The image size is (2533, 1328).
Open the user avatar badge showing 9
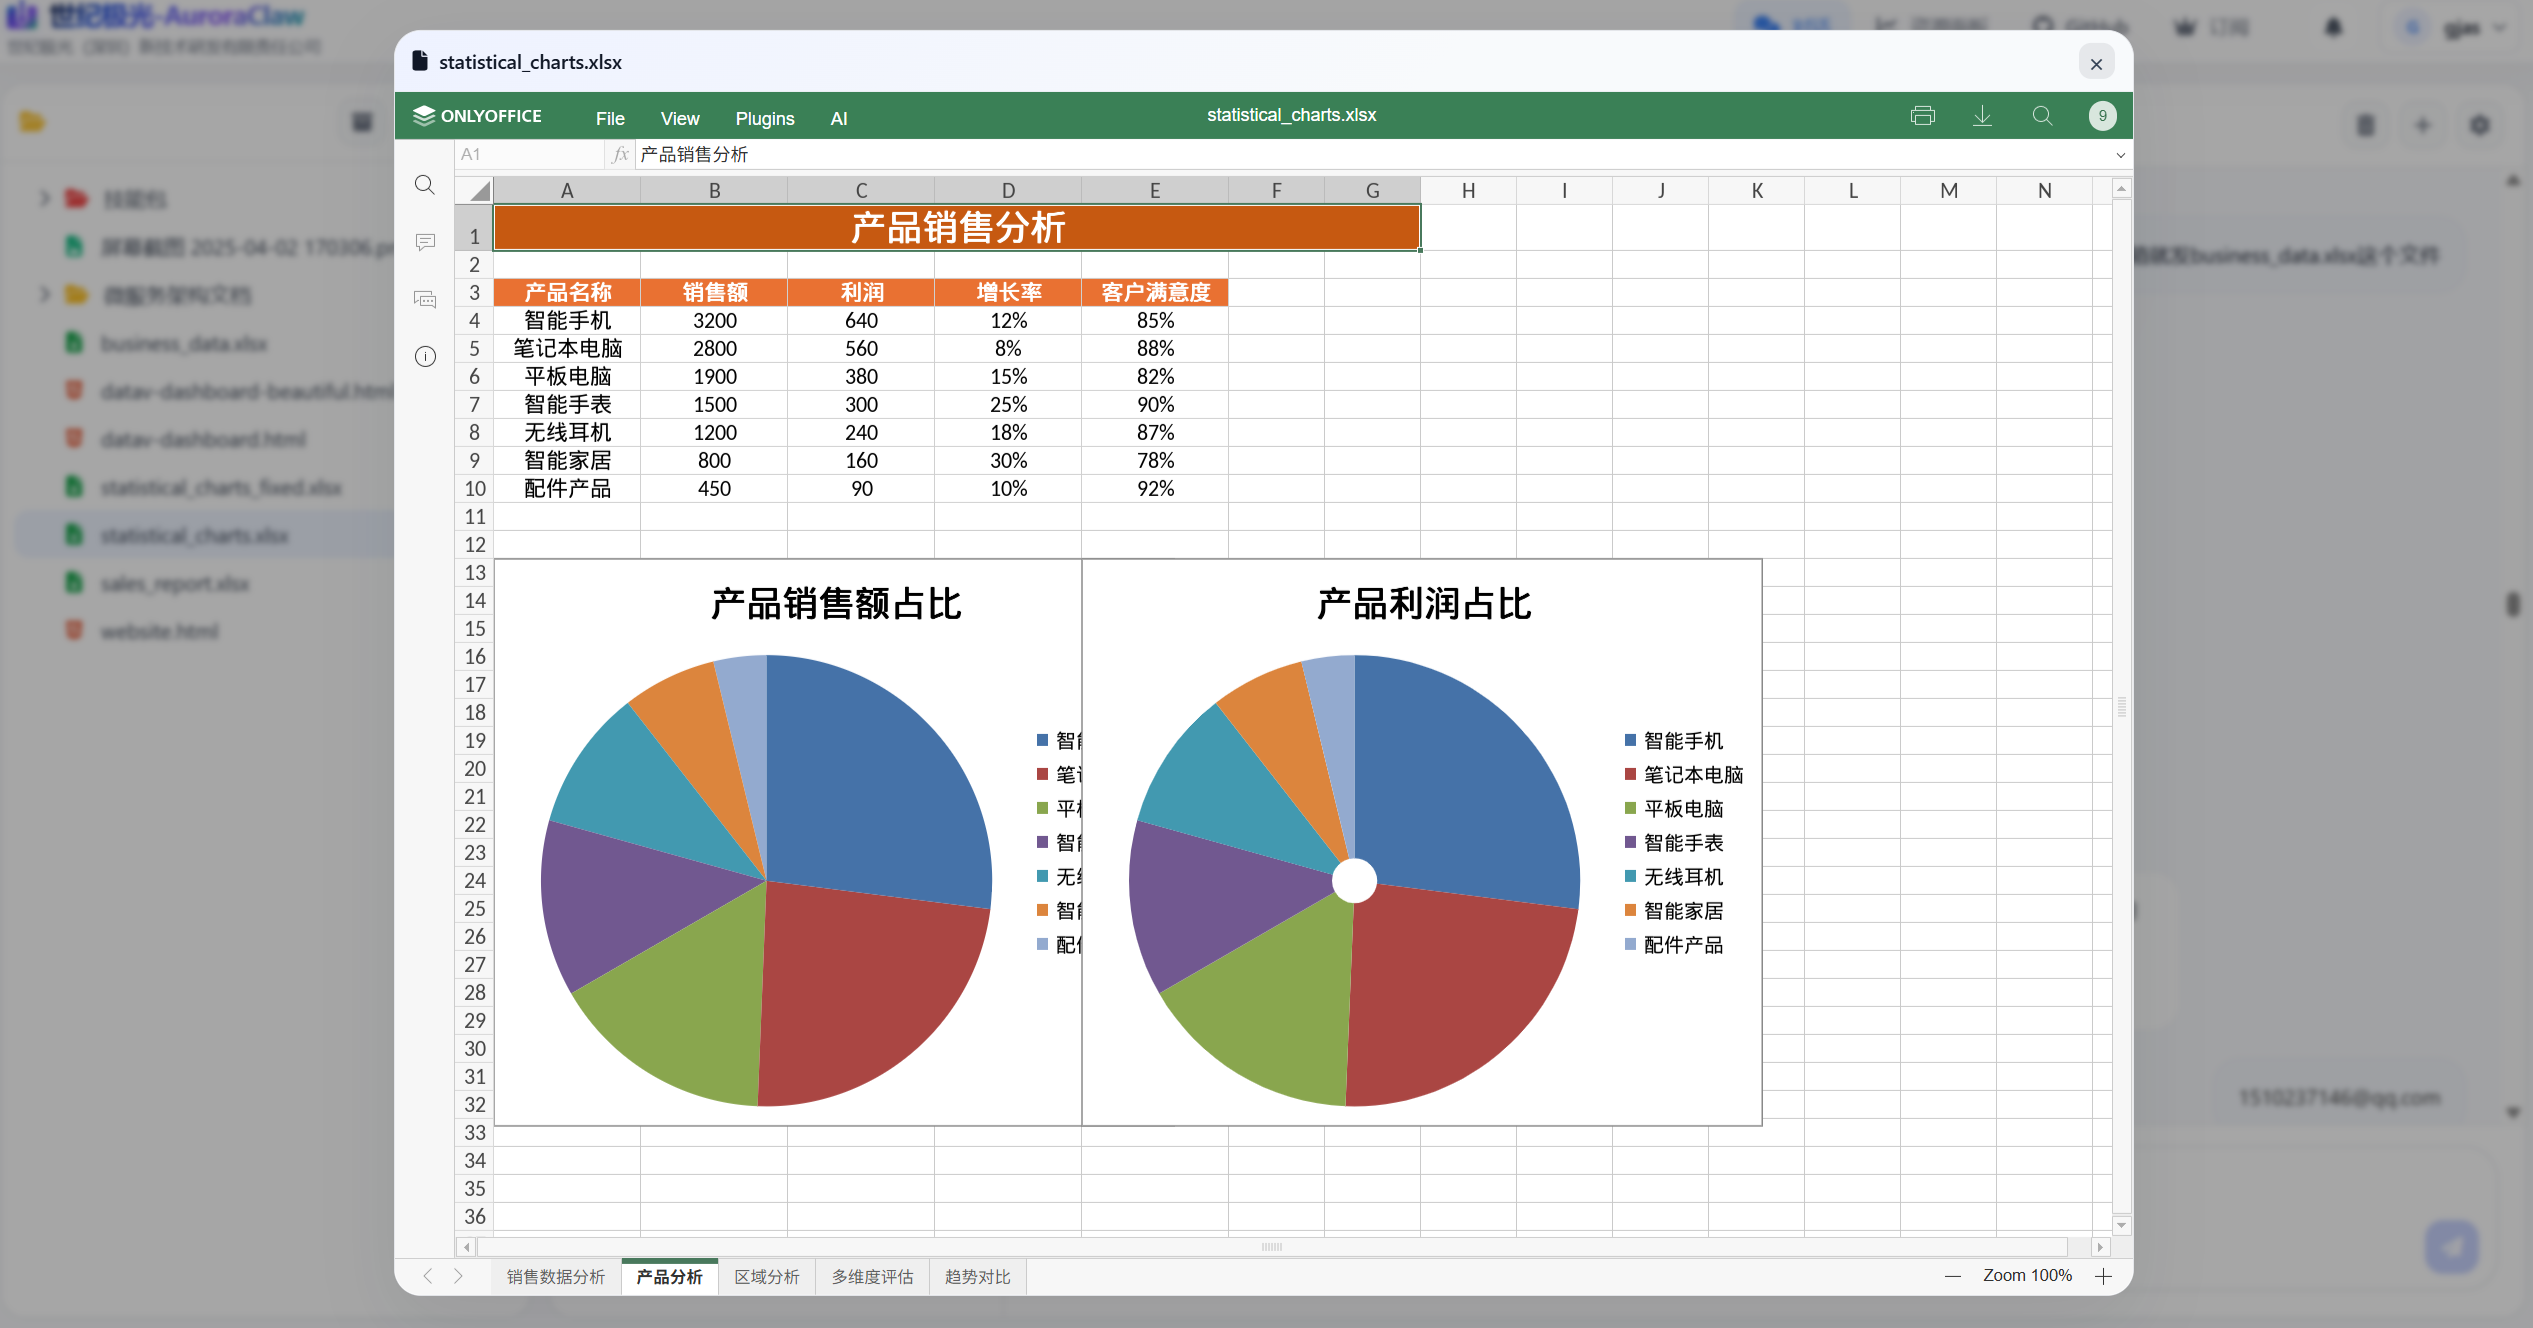point(2101,115)
